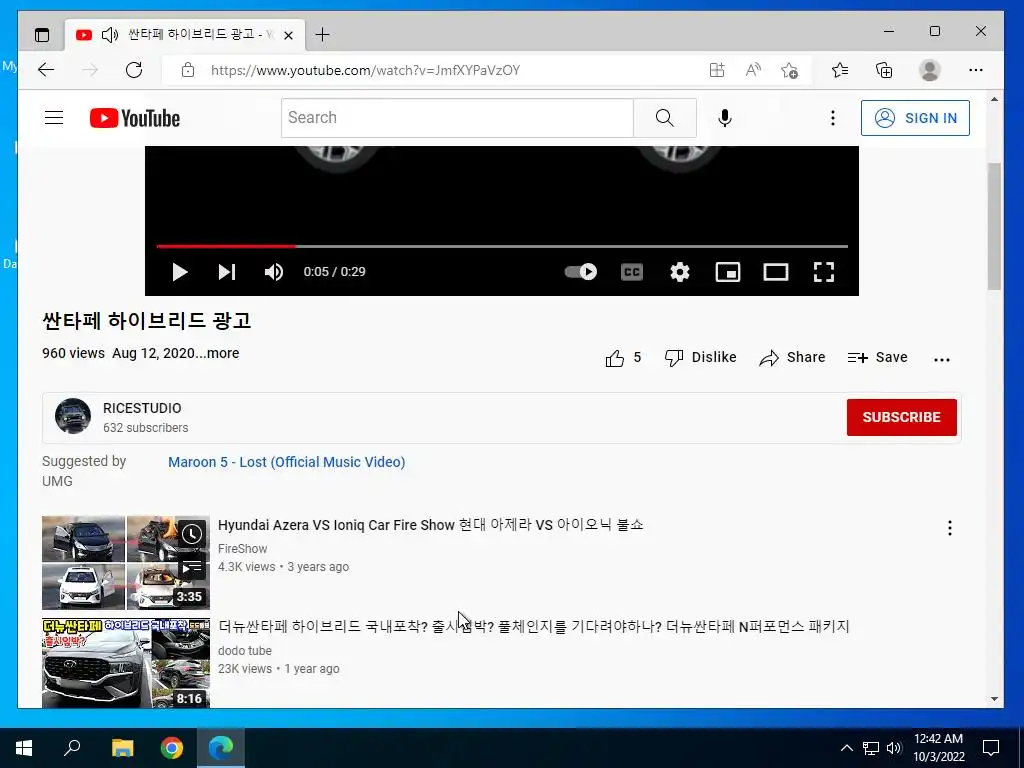Close the YouTube browser tab
This screenshot has height=768, width=1024.
pos(288,35)
